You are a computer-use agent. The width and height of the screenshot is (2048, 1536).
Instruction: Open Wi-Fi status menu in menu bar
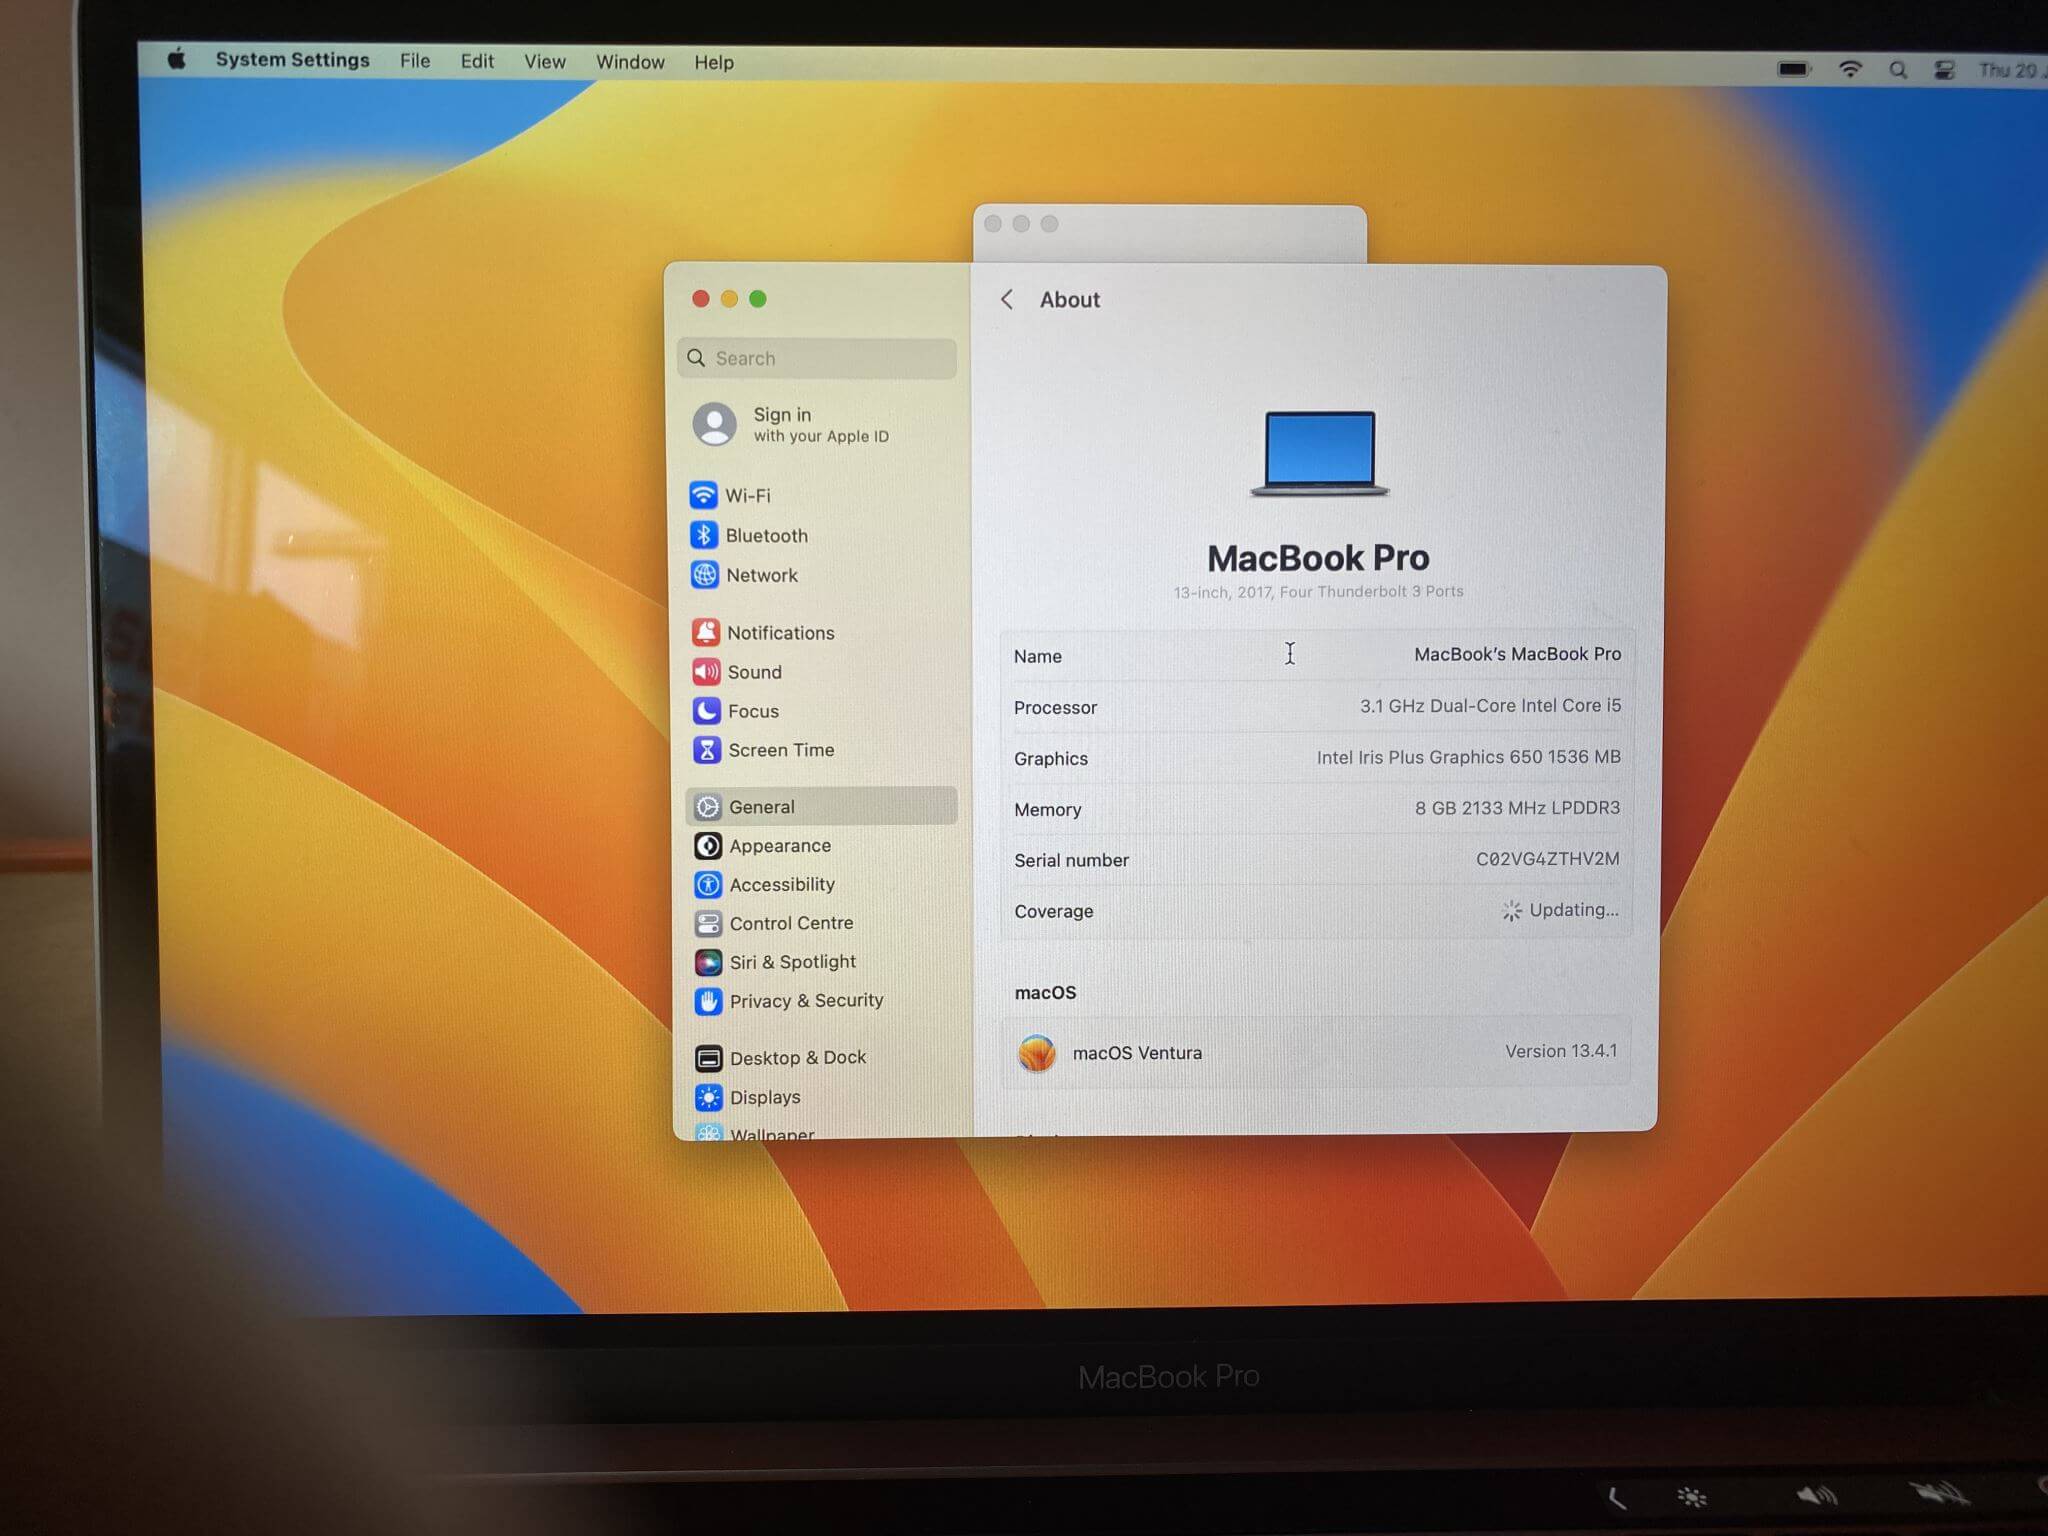(1850, 69)
